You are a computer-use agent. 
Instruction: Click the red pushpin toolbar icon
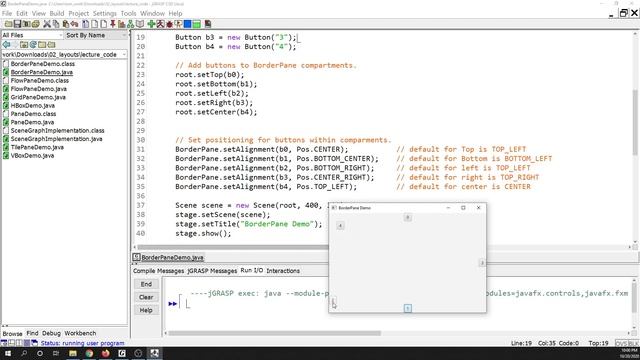pos(113,24)
